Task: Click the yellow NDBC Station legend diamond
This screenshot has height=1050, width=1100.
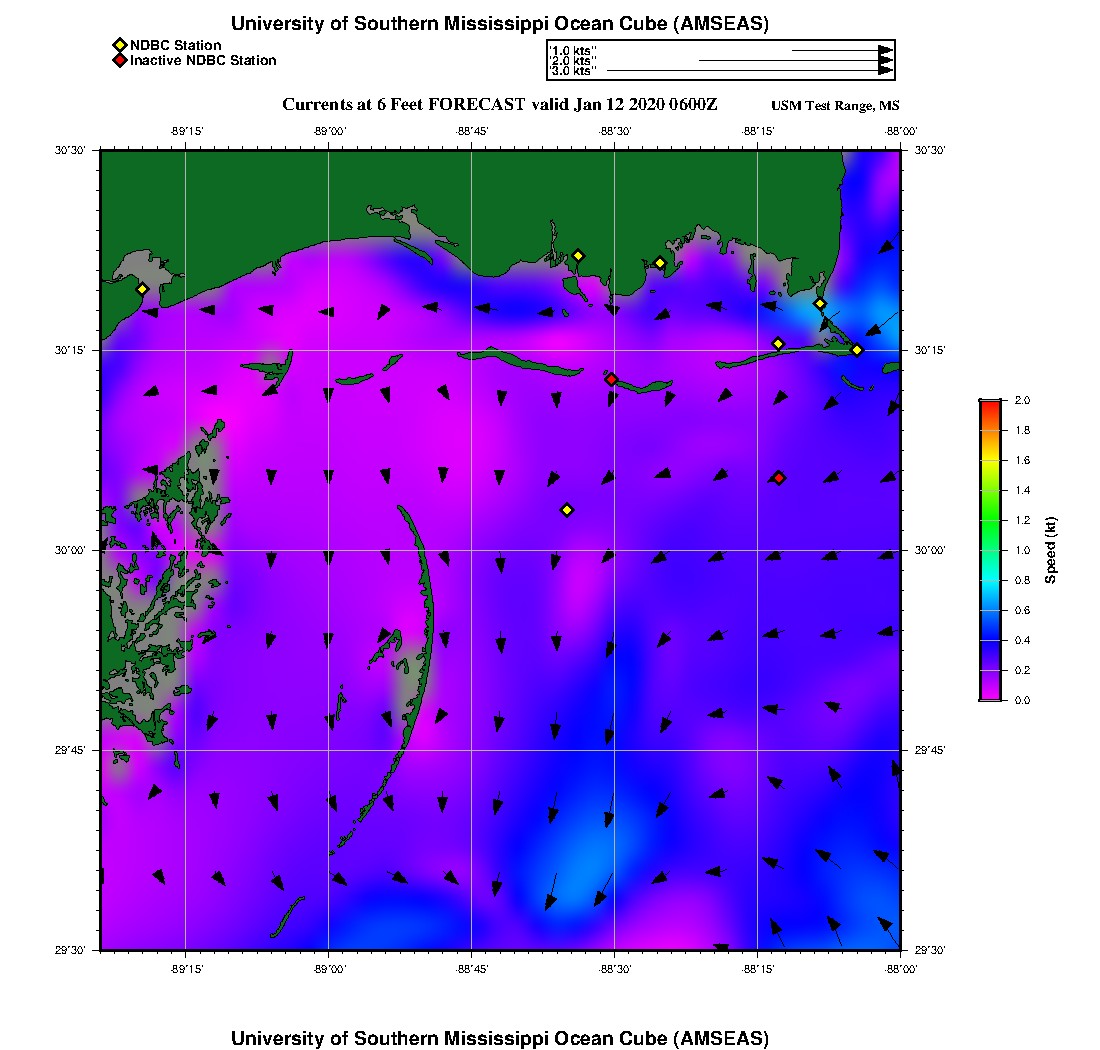Action: click(119, 45)
